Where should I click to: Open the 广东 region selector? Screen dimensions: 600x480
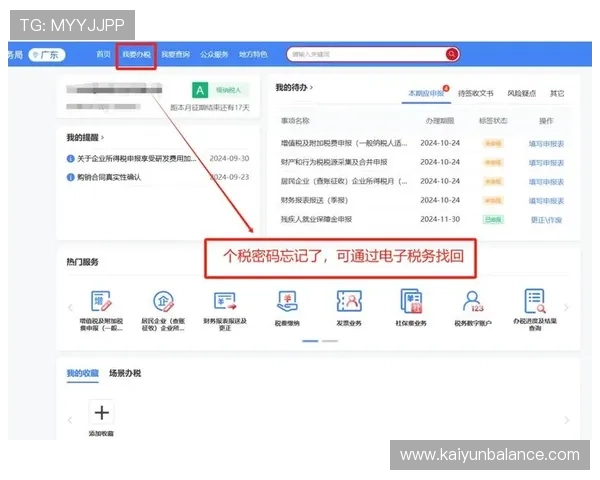pyautogui.click(x=47, y=55)
